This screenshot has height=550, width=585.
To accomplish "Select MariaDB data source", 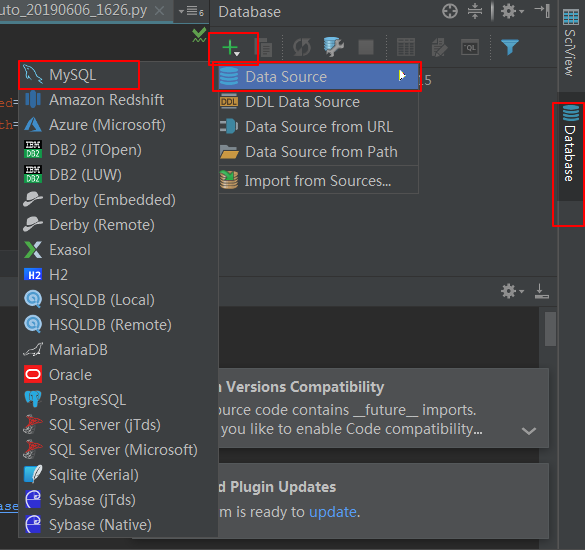I will point(118,350).
